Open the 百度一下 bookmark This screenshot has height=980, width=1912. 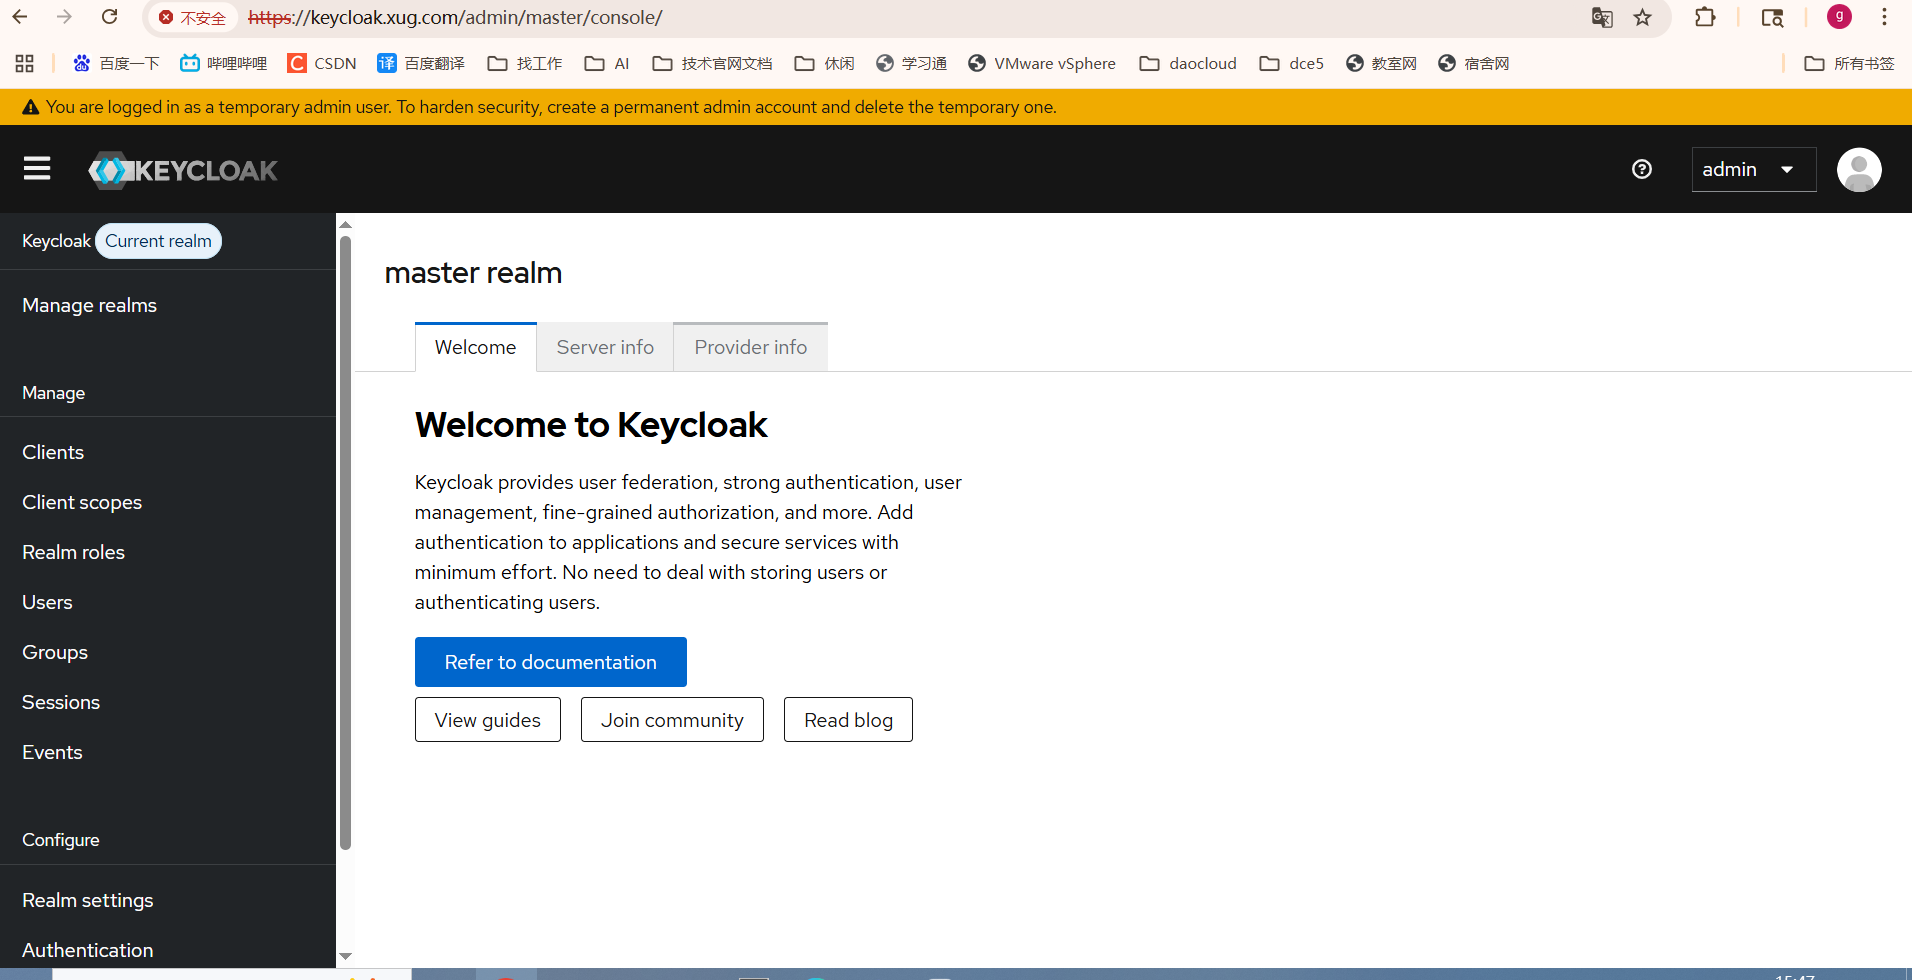116,63
